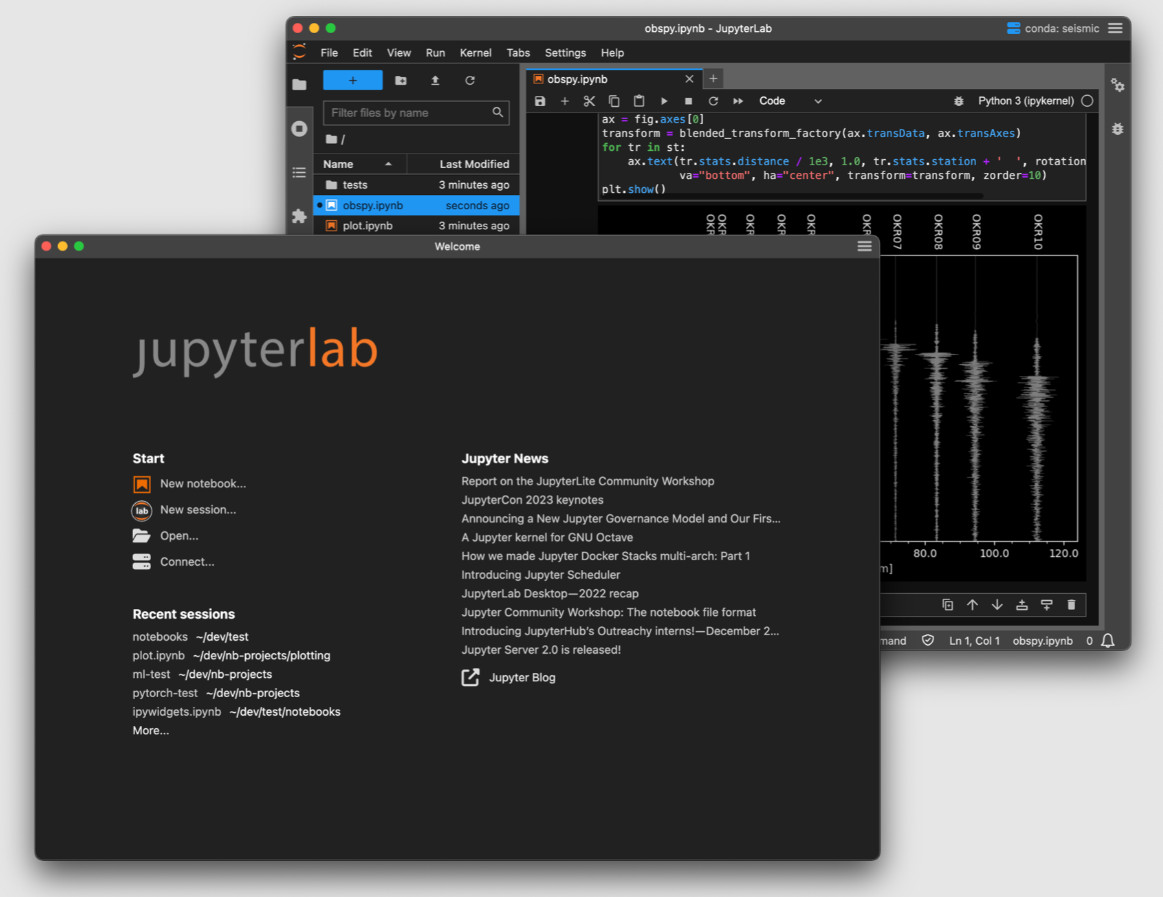Cut selected cell with scissors icon

[589, 101]
